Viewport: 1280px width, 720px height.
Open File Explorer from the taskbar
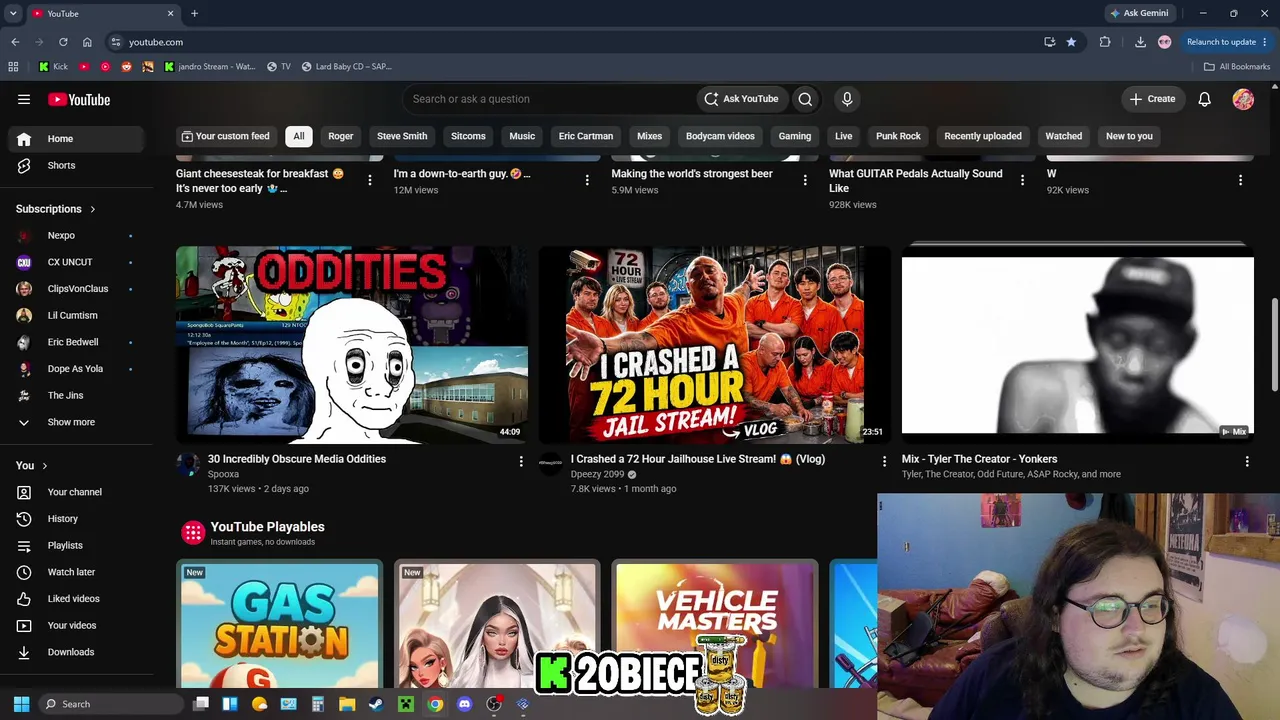(x=347, y=704)
